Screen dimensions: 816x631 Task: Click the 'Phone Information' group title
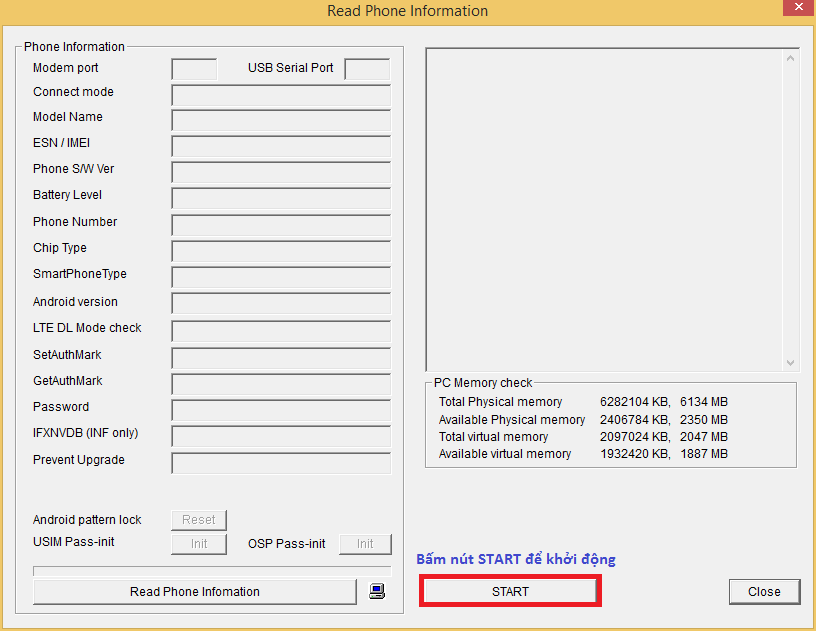(74, 47)
